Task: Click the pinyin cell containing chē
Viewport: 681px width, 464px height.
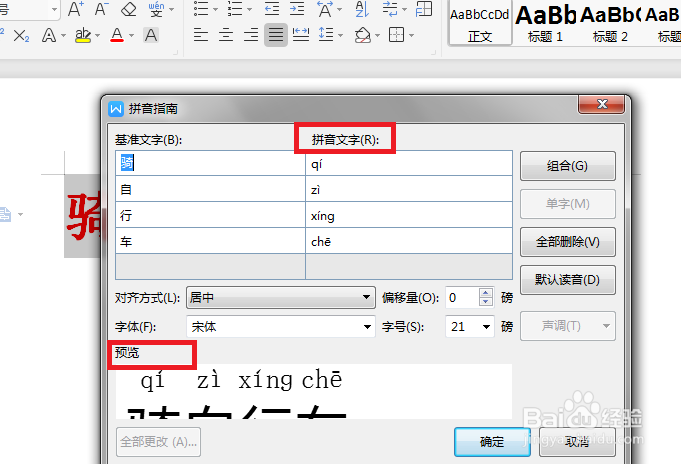Action: coord(409,241)
